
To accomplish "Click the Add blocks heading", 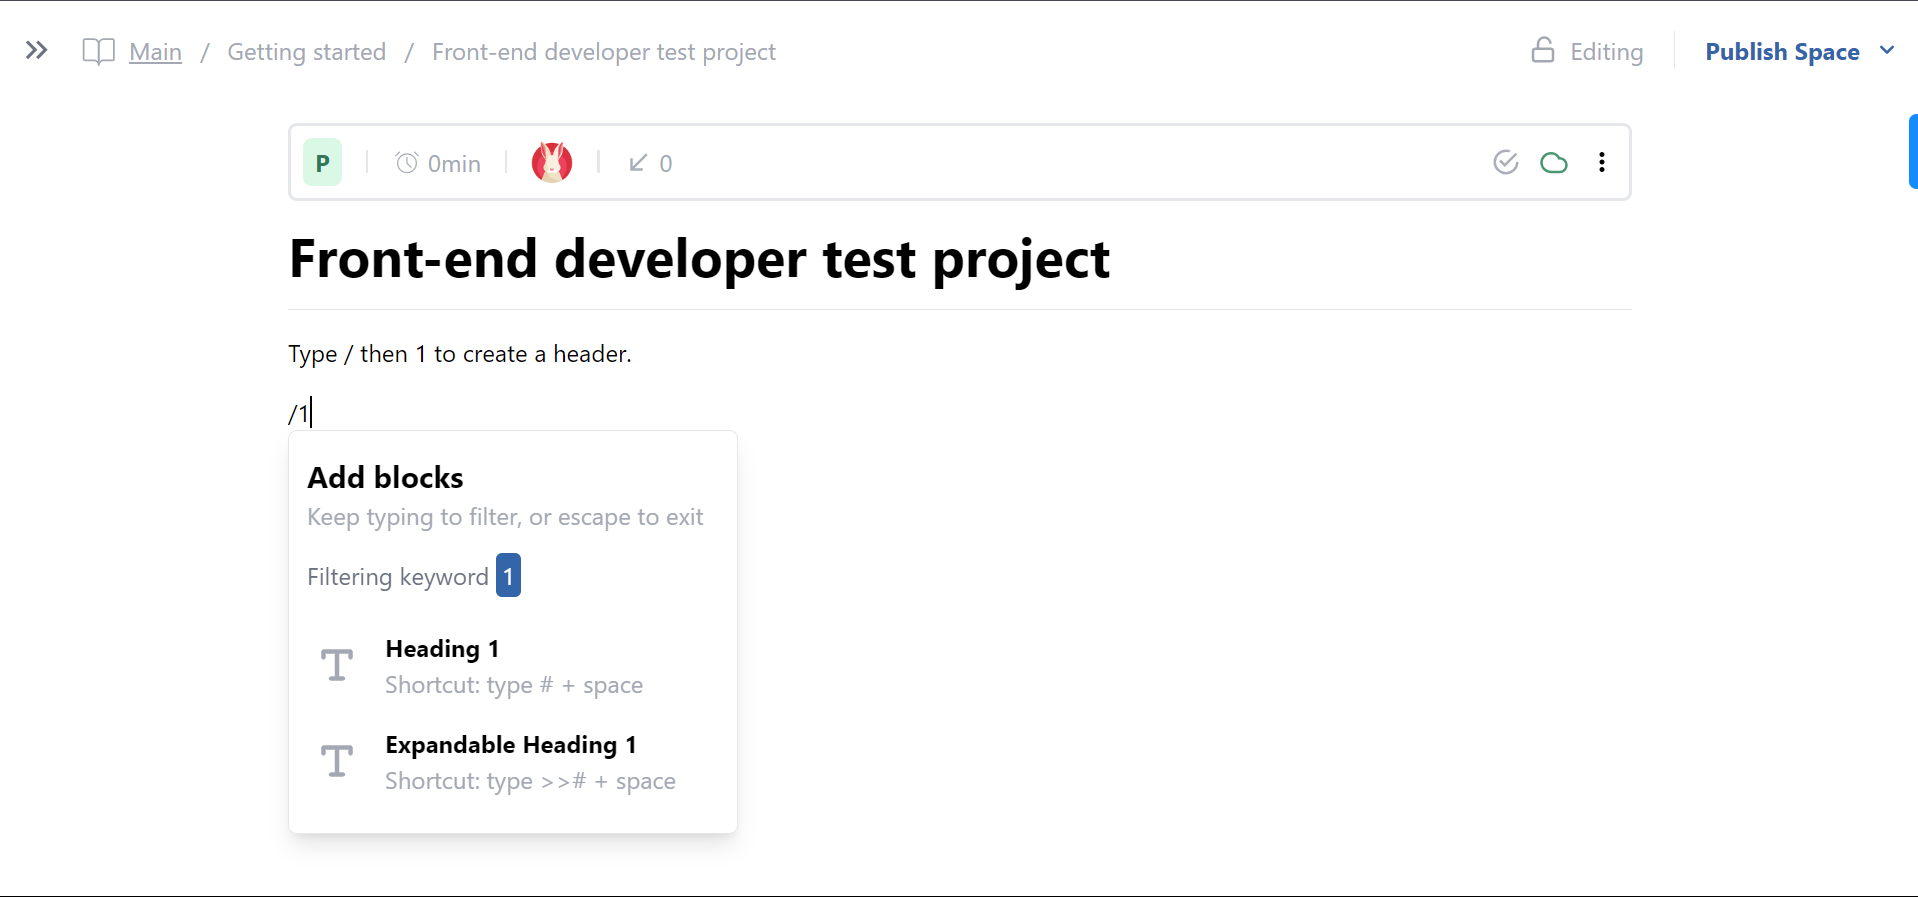I will [x=385, y=478].
